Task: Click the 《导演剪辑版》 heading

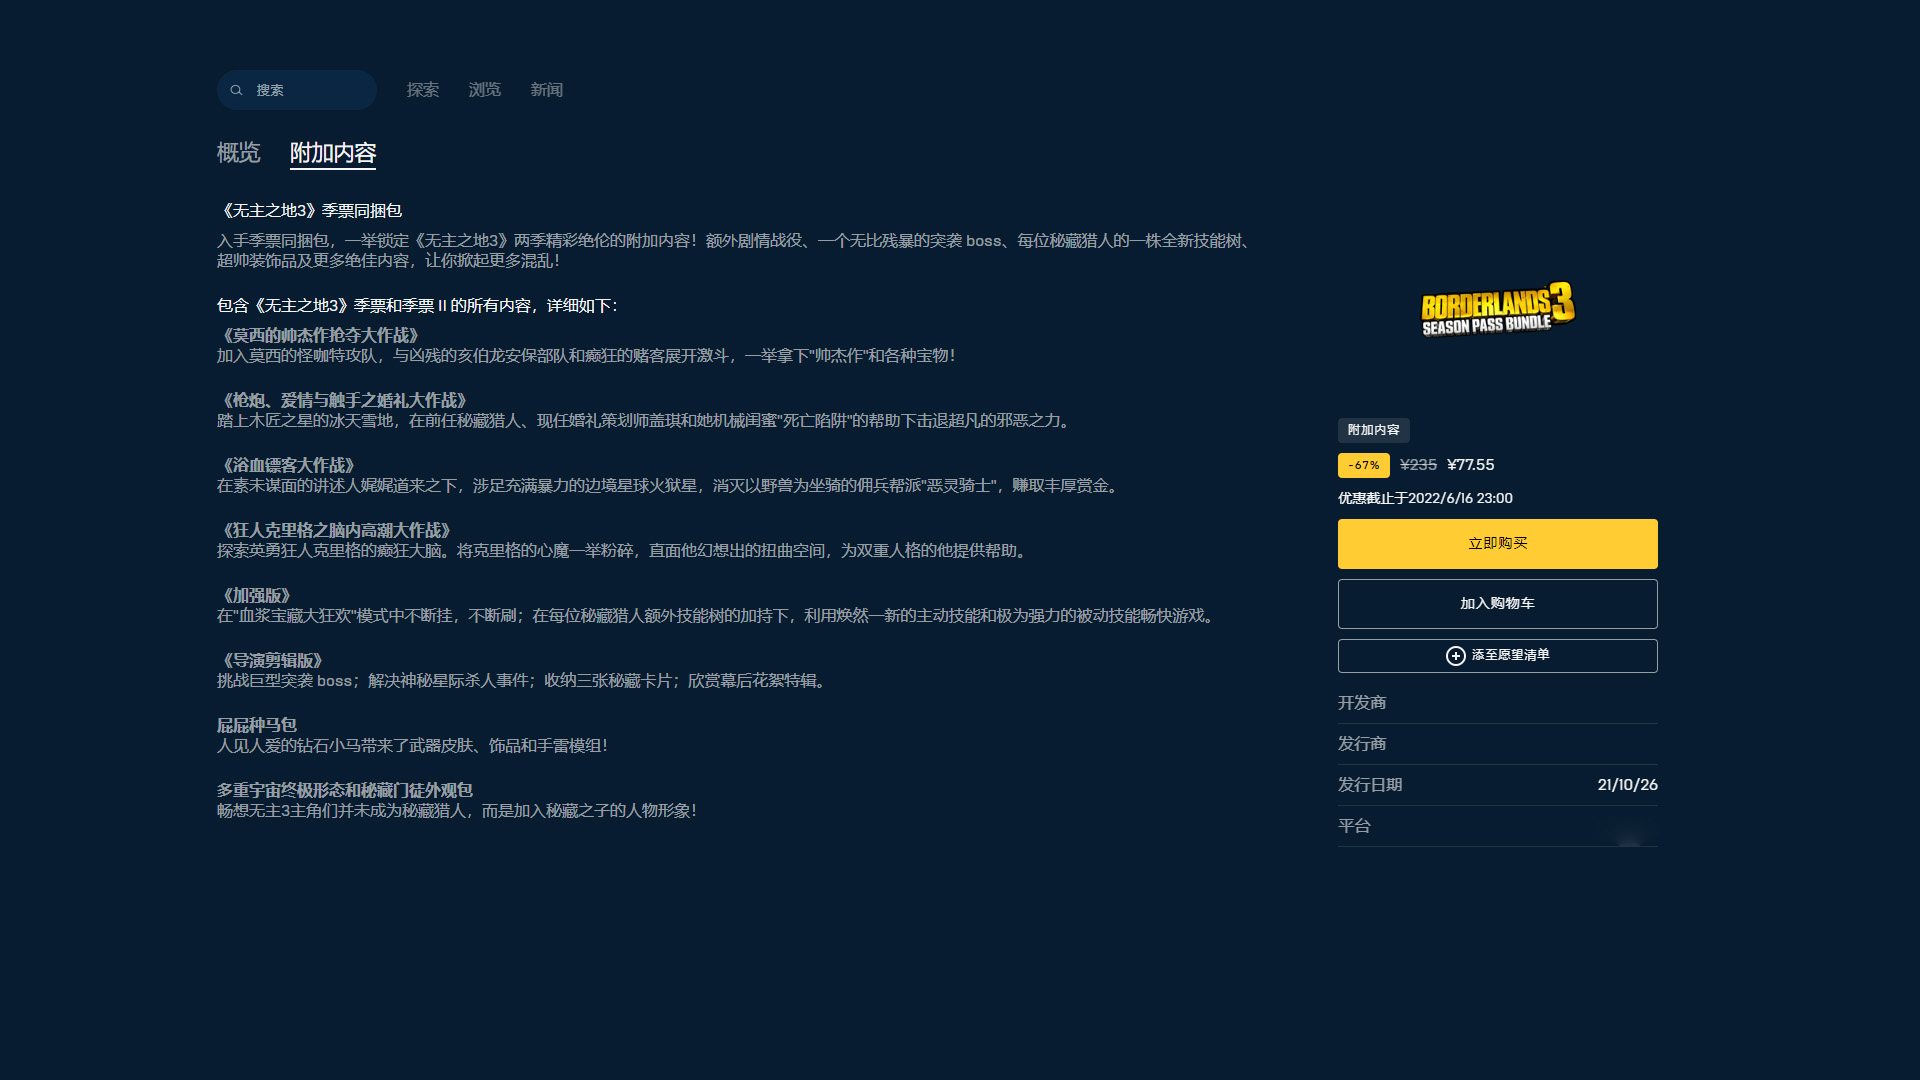Action: [x=270, y=661]
